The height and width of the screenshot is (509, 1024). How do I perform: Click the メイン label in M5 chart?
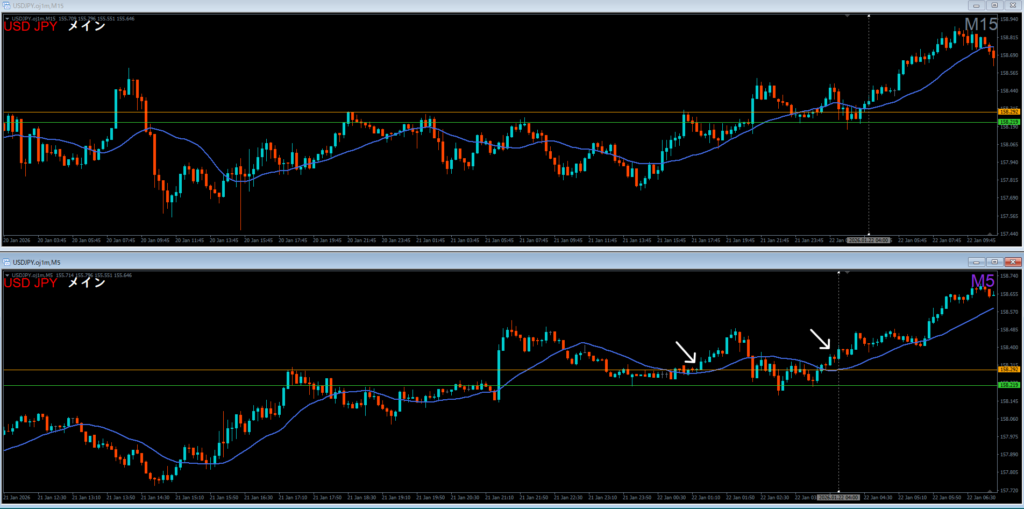click(86, 284)
